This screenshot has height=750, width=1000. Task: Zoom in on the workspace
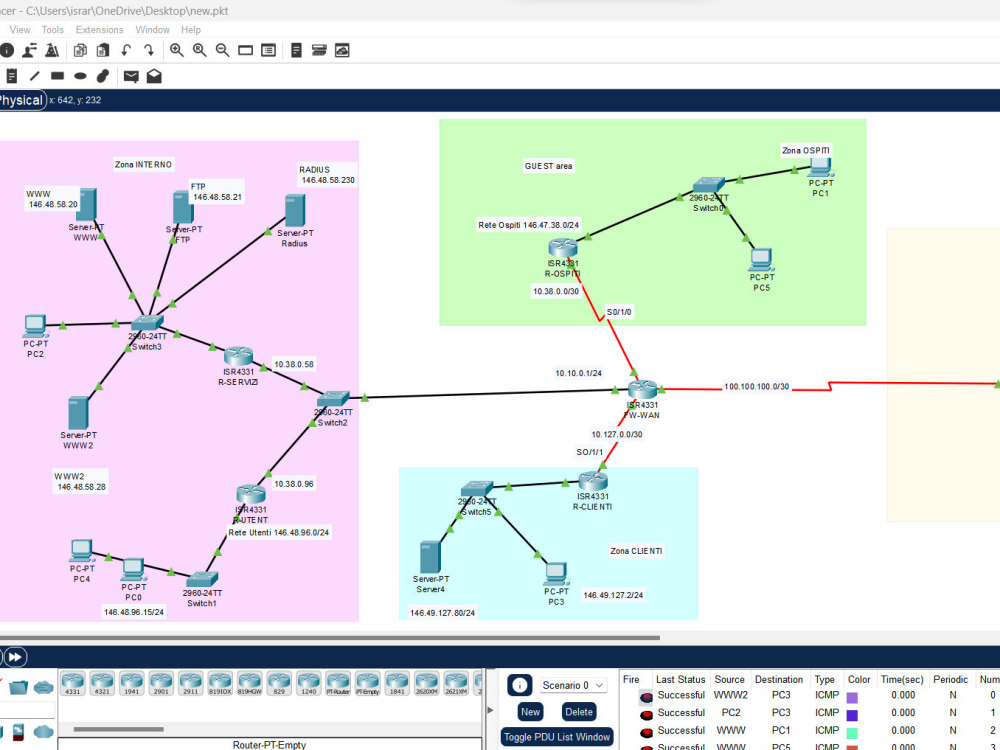(176, 50)
